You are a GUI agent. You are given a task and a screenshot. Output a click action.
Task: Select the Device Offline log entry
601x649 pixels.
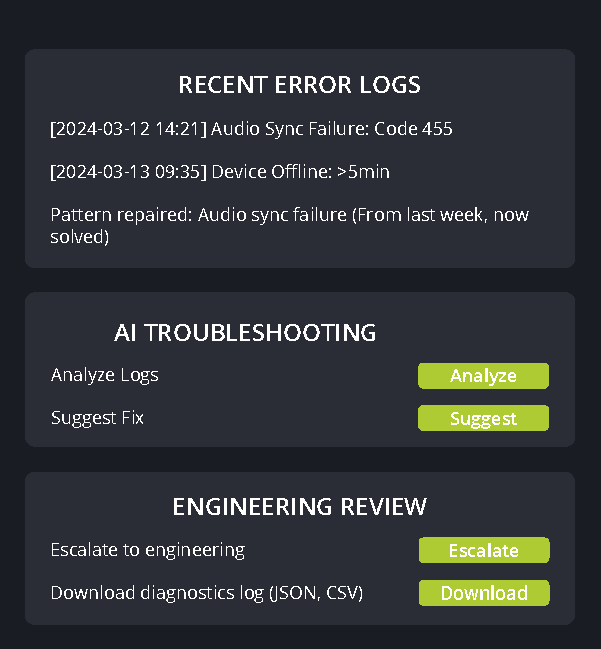[220, 172]
